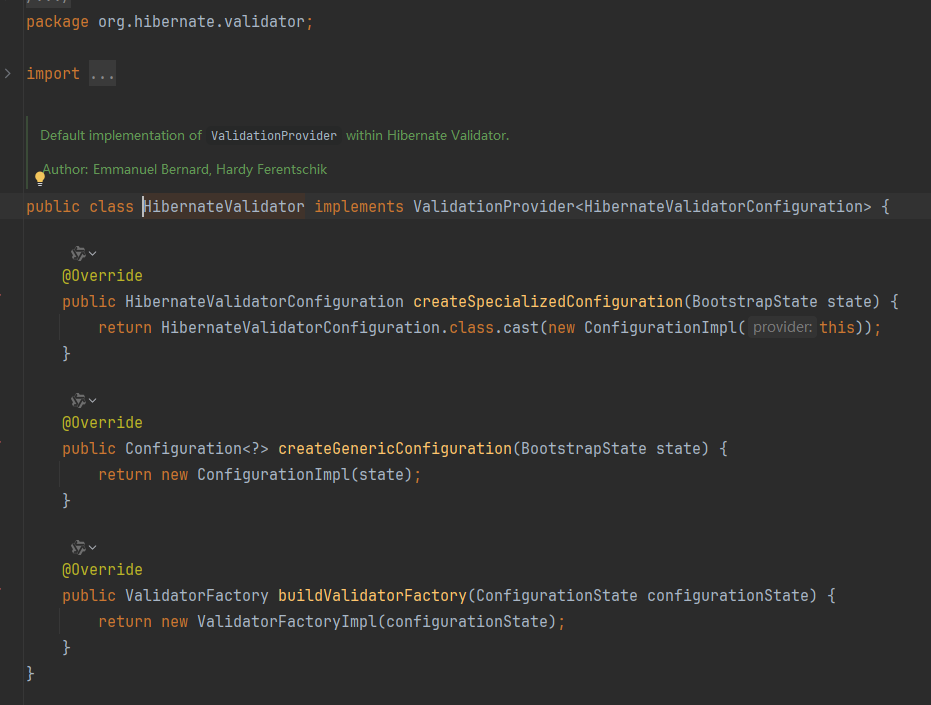Click the author icon above buildValidatorFactory method
The image size is (931, 705).
click(x=78, y=548)
